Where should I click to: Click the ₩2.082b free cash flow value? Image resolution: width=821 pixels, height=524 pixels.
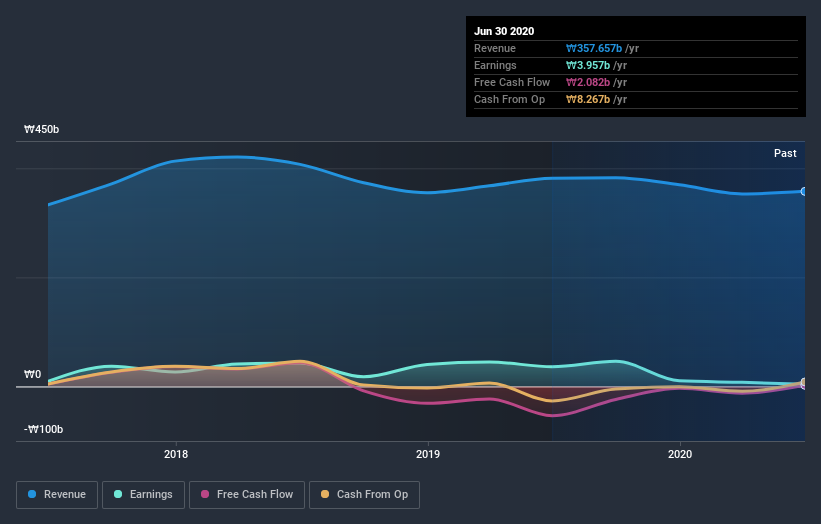tap(587, 83)
